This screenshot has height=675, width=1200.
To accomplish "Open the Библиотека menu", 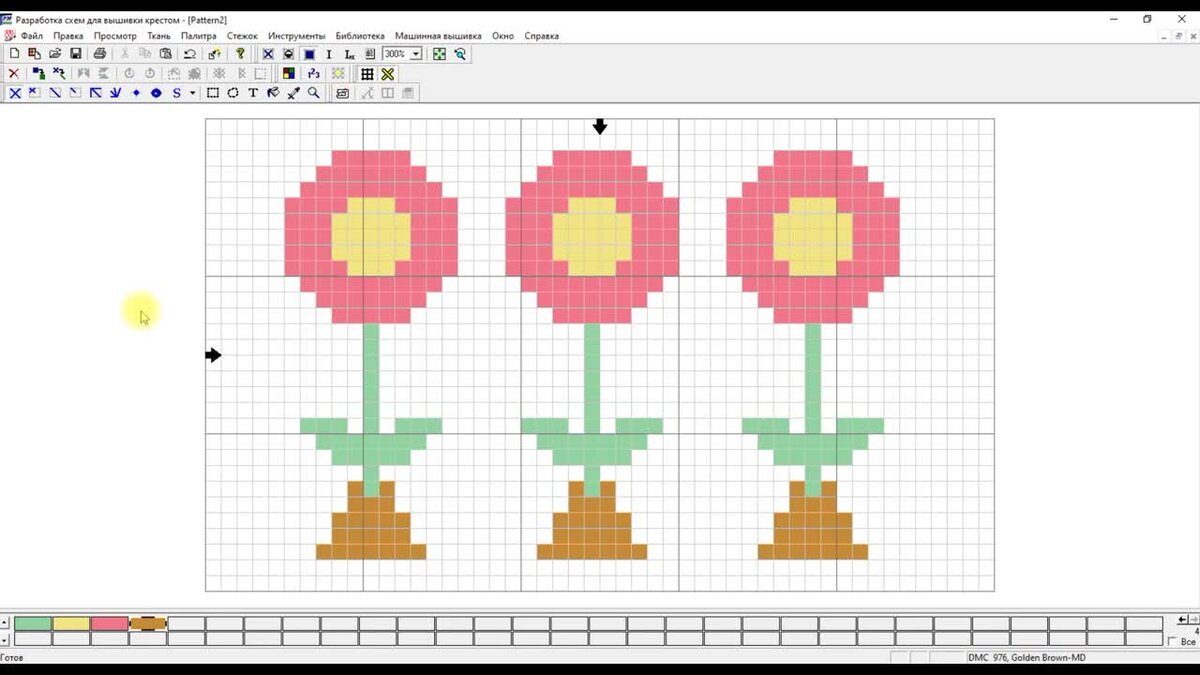I will coord(360,36).
